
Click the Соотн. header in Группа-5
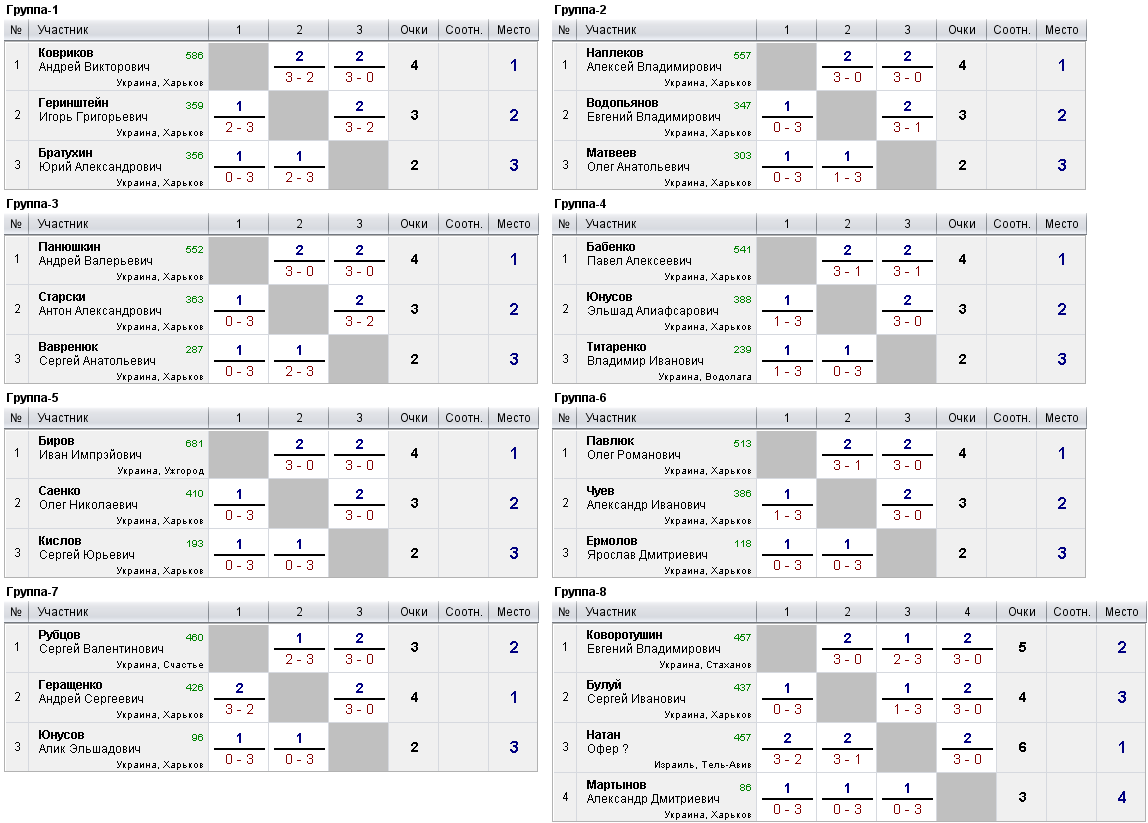[463, 418]
